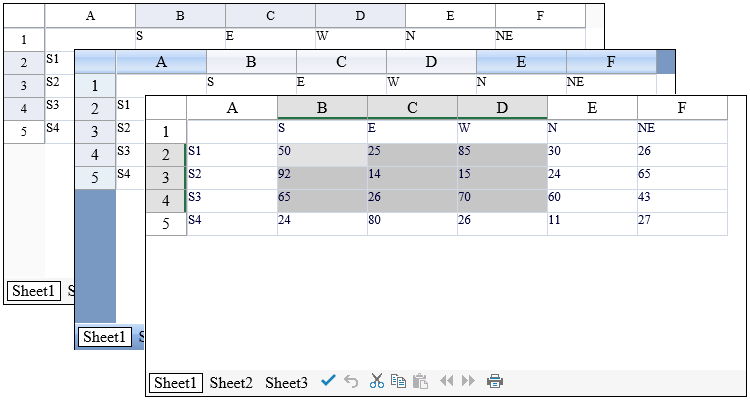Select column E header in front spreadsheet

pos(592,108)
